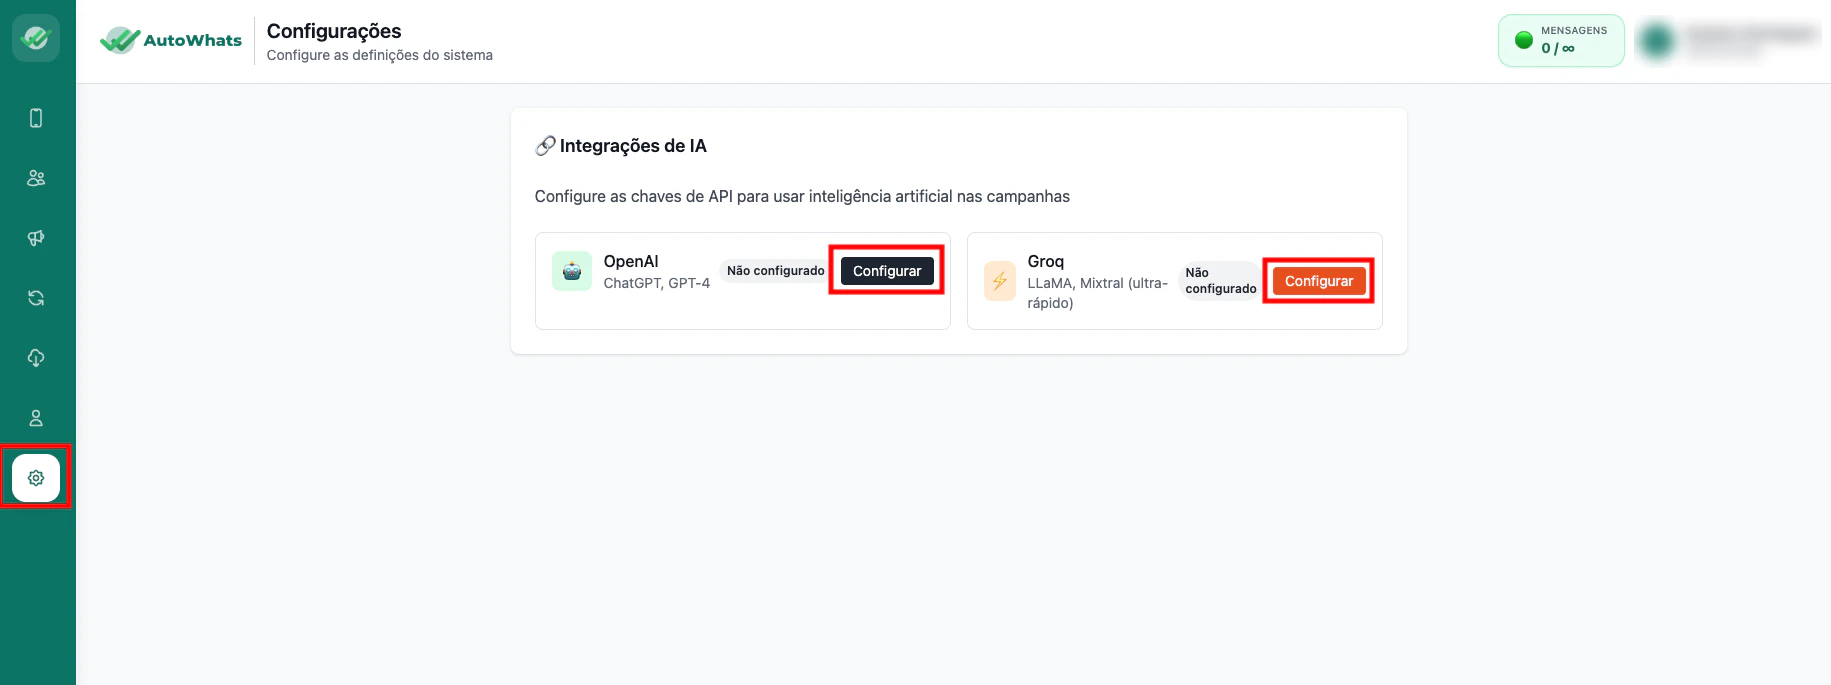Click the sync arrows sidebar icon
This screenshot has width=1831, height=685.
[36, 298]
